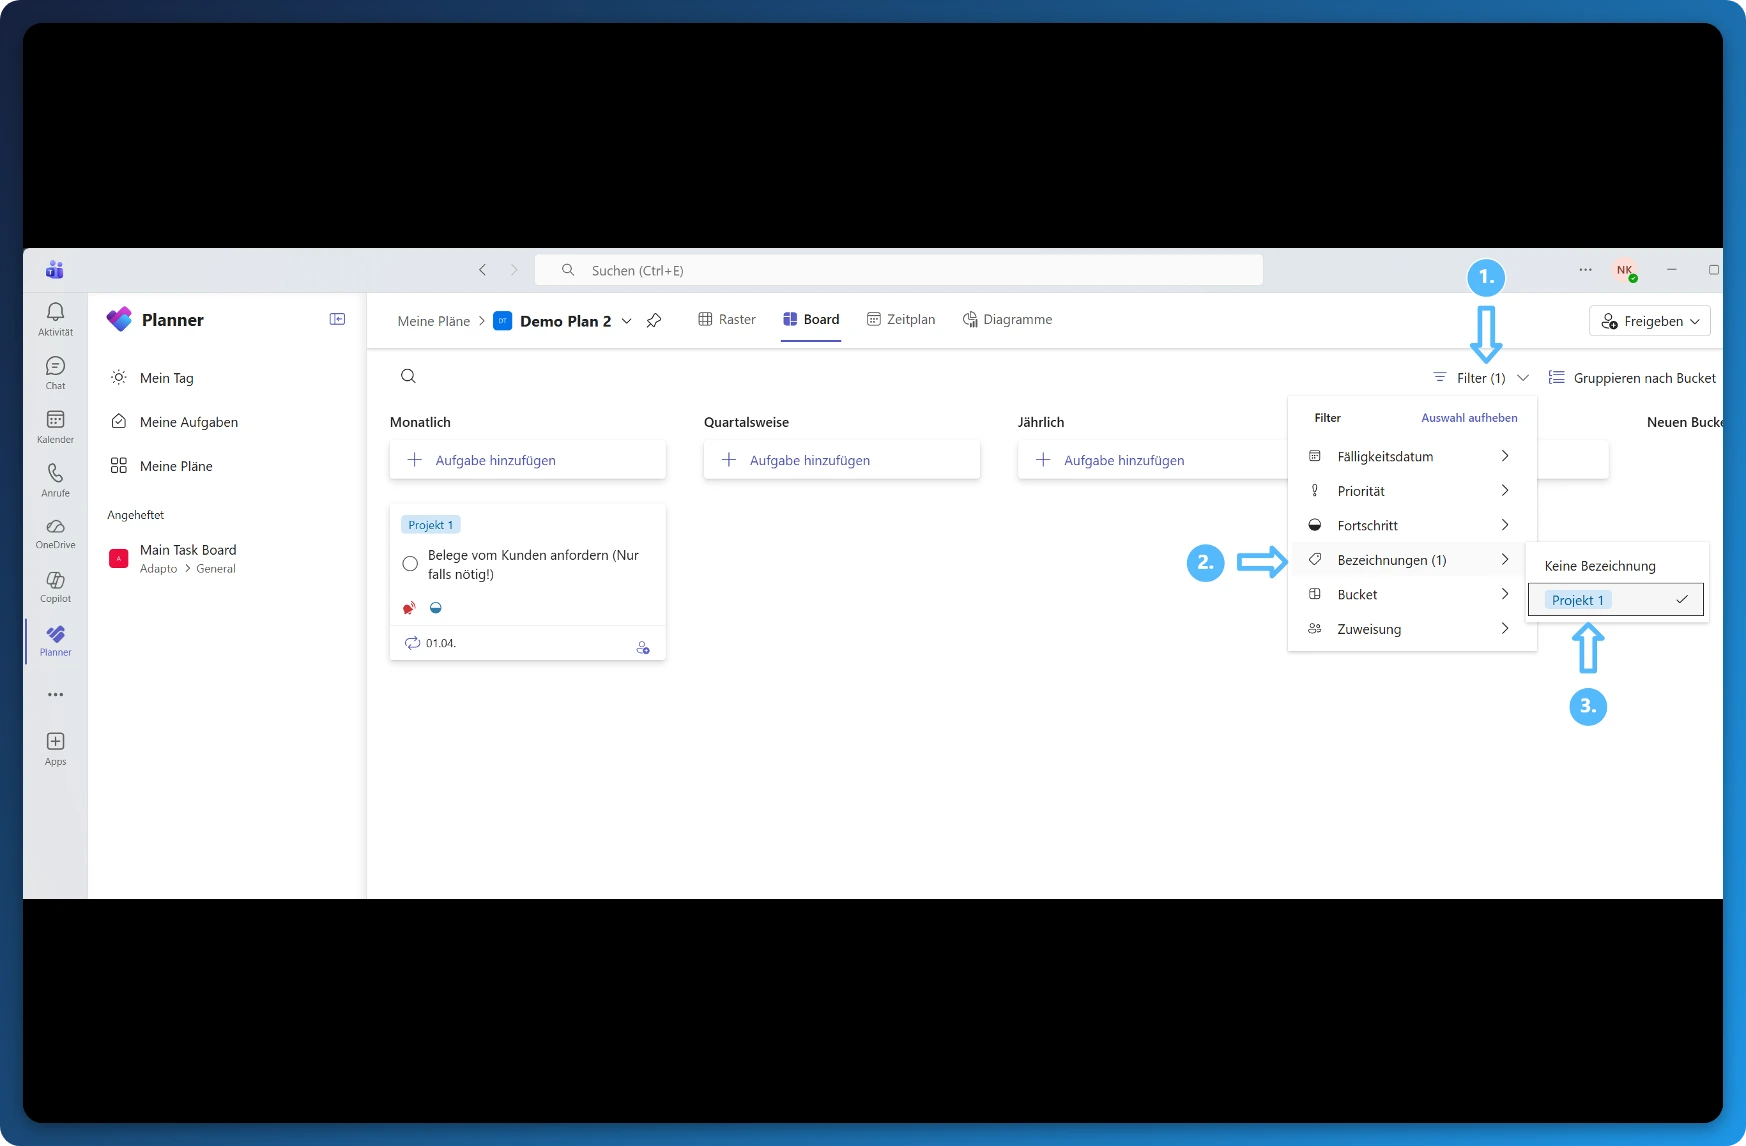This screenshot has width=1746, height=1146.
Task: Click the Planner title in the sidebar header
Action: [172, 320]
